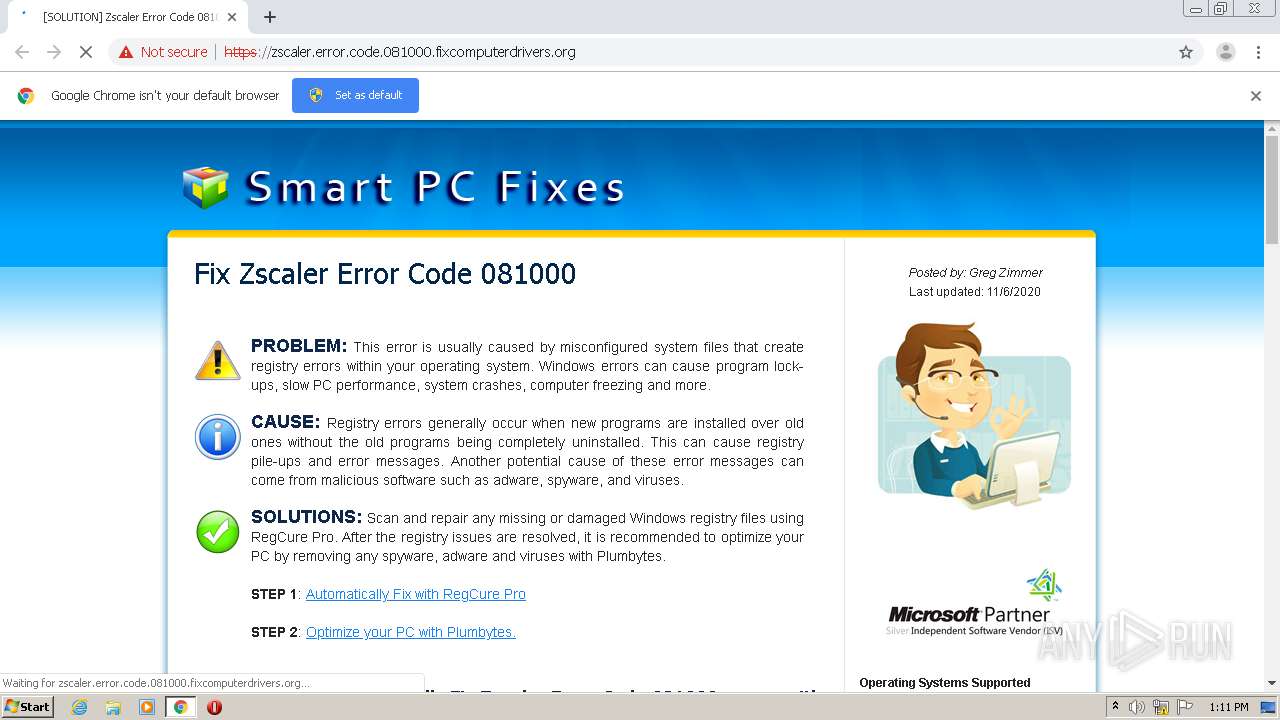Open the Windows Start menu
The width and height of the screenshot is (1280, 720).
coord(28,706)
